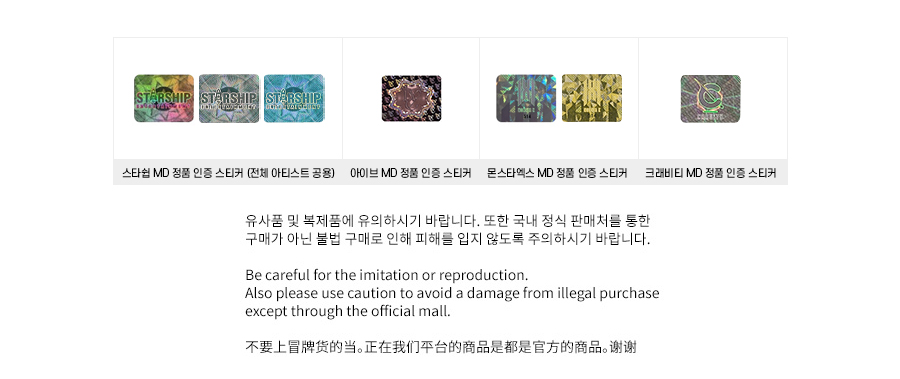900x379 pixels.
Task: Click the closing 谢谢 text
Action: point(623,347)
